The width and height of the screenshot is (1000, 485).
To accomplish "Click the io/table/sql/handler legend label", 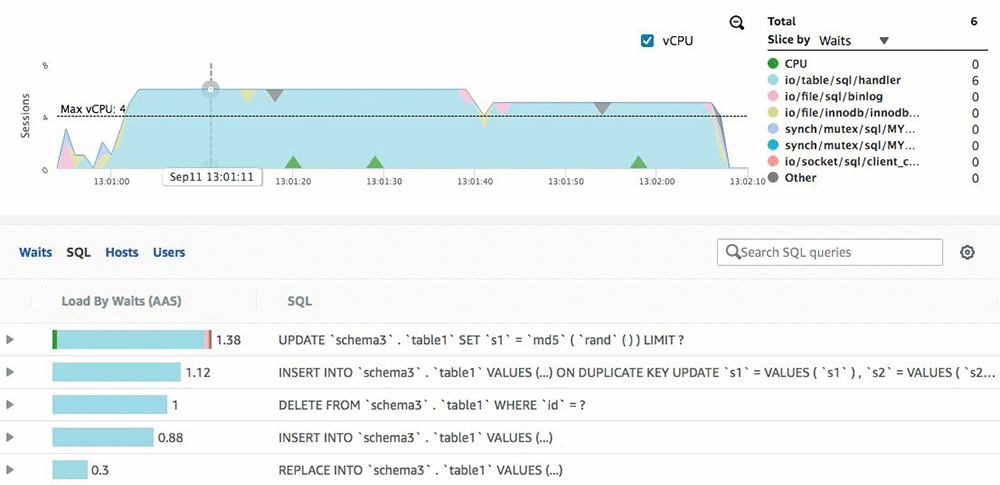I will pyautogui.click(x=842, y=80).
